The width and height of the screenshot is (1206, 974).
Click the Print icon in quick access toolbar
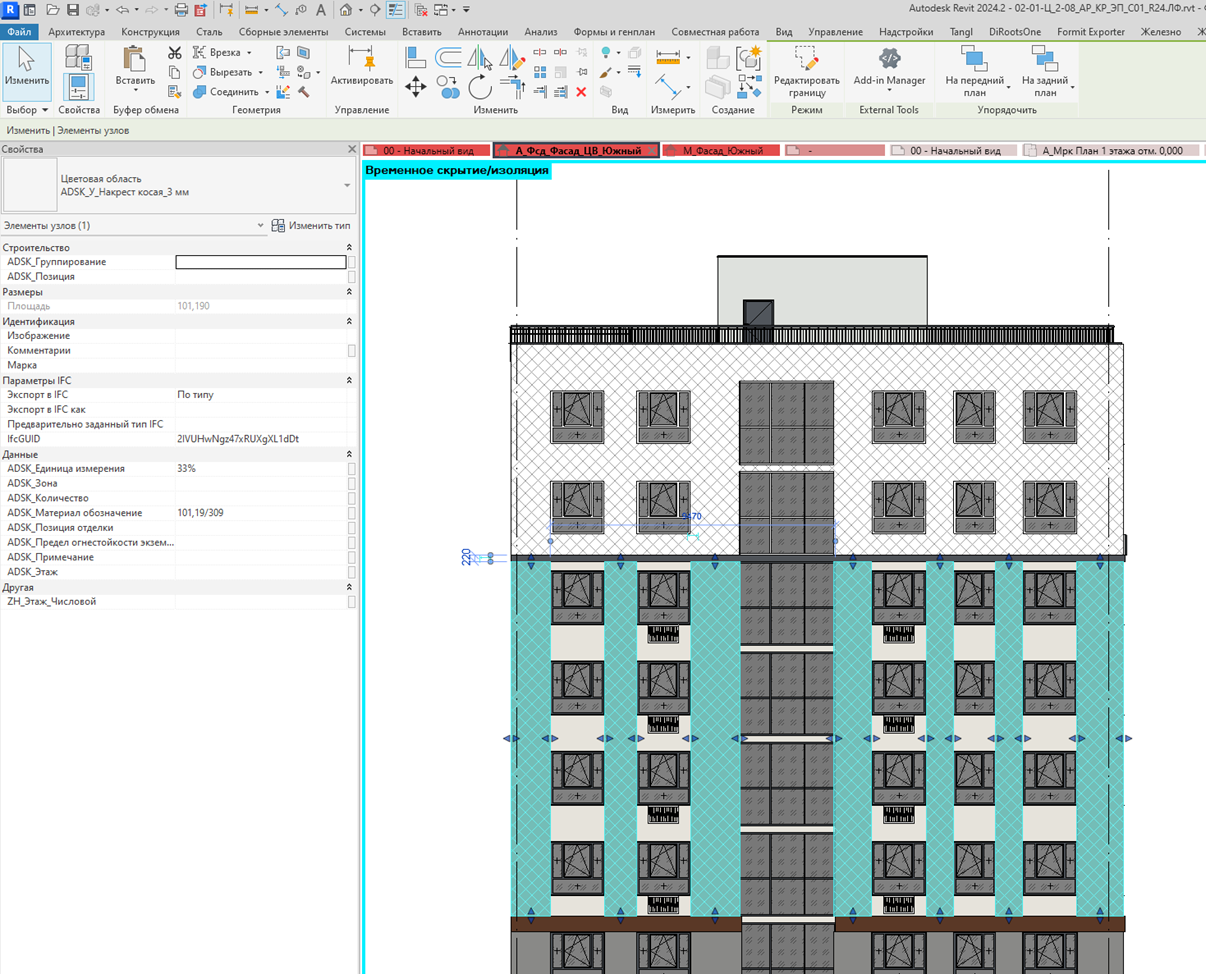[181, 10]
